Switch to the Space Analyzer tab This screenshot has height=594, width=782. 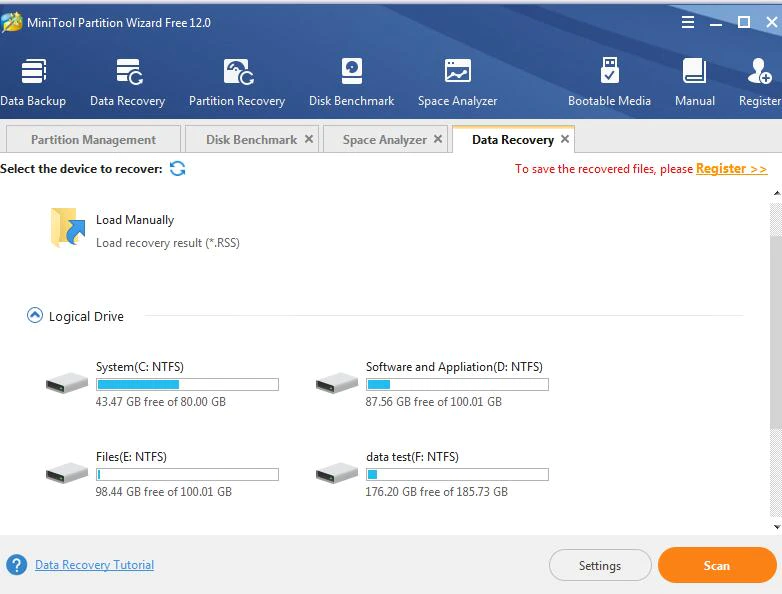pos(385,140)
